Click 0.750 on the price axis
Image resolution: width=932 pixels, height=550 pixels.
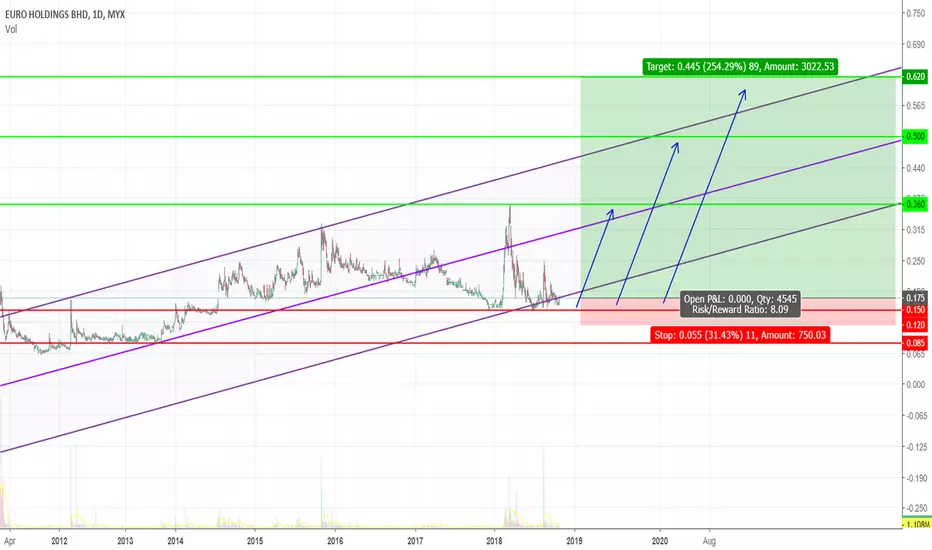[915, 13]
